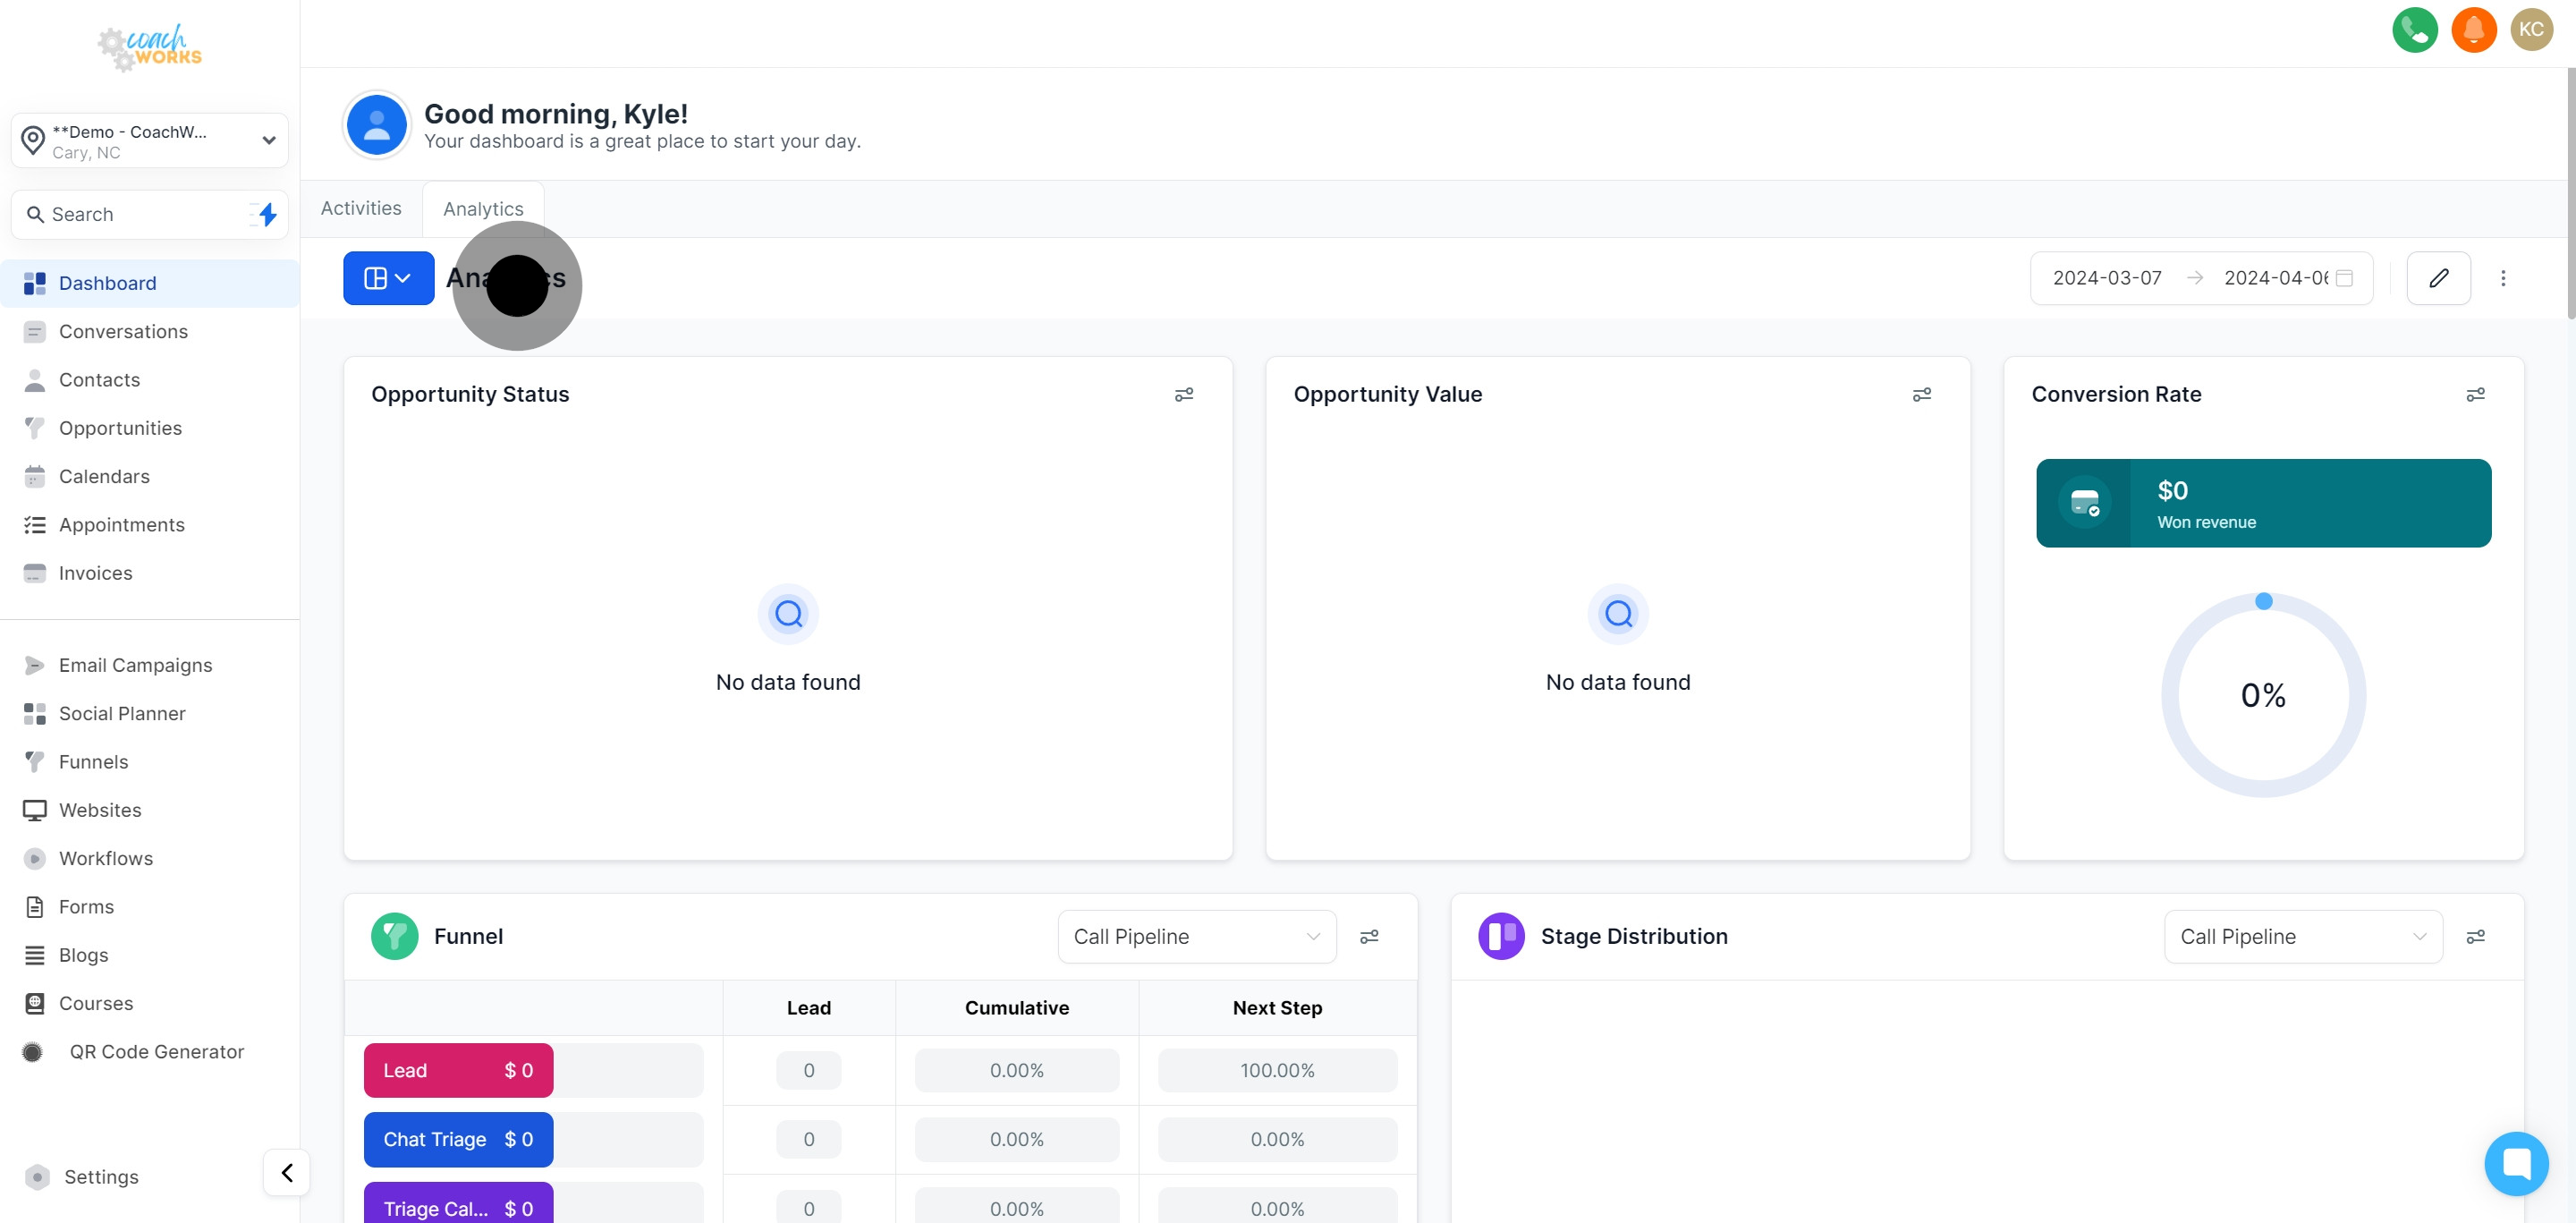
Task: Switch to the Activities tab
Action: 361,208
